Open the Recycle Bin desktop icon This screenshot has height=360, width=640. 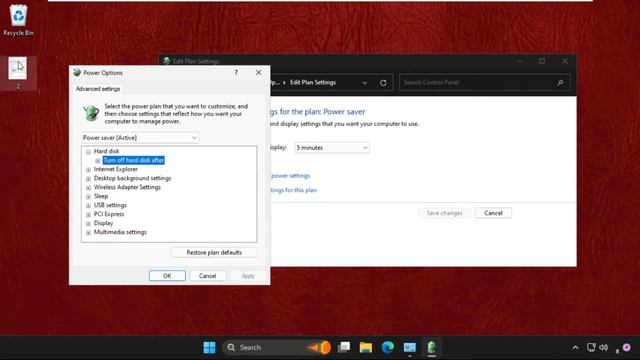18,20
